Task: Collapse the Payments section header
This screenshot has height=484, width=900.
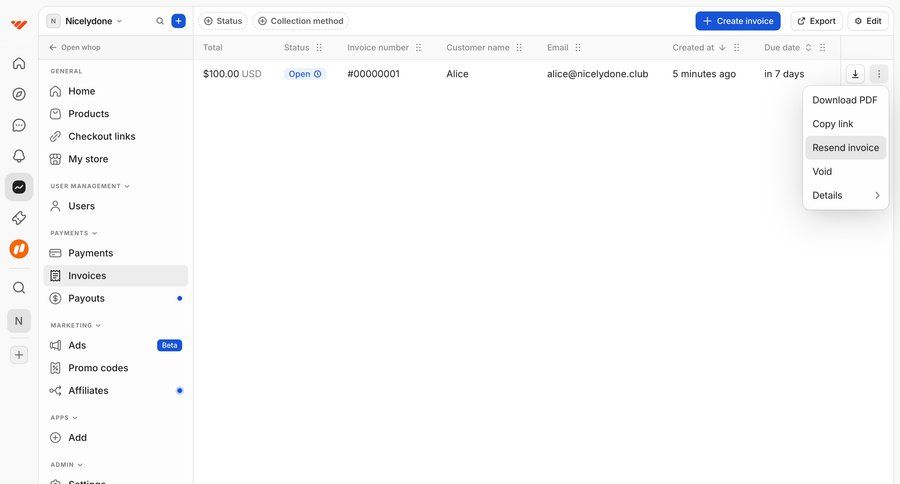Action: click(74, 233)
